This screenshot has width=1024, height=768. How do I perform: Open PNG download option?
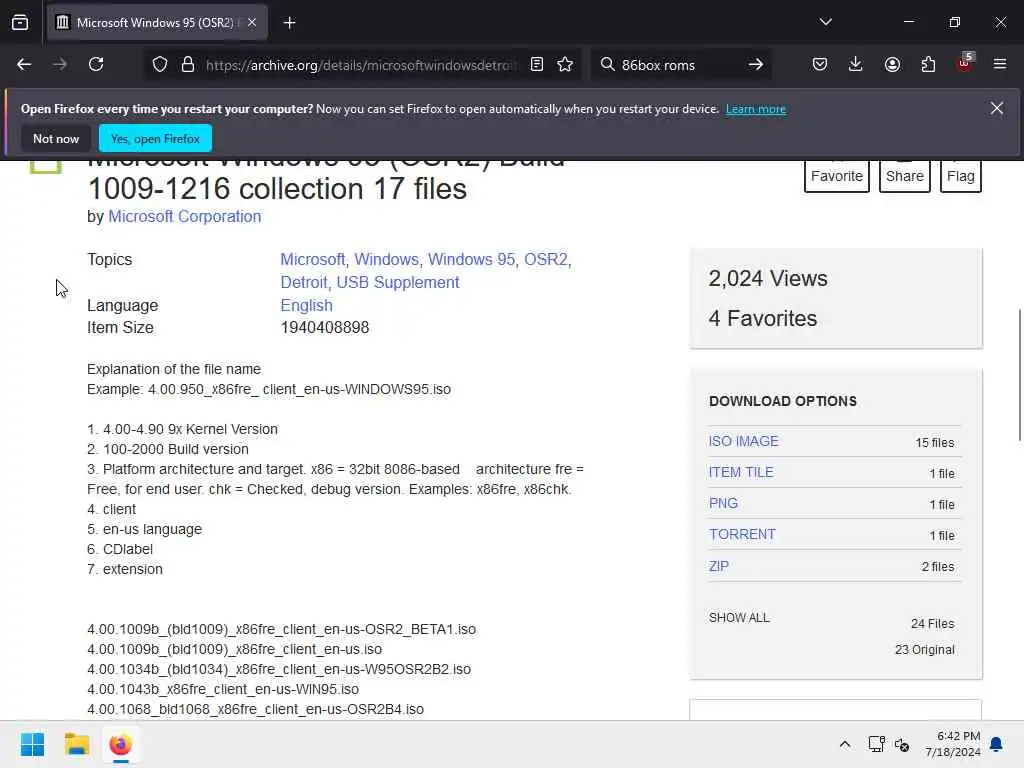[724, 504]
